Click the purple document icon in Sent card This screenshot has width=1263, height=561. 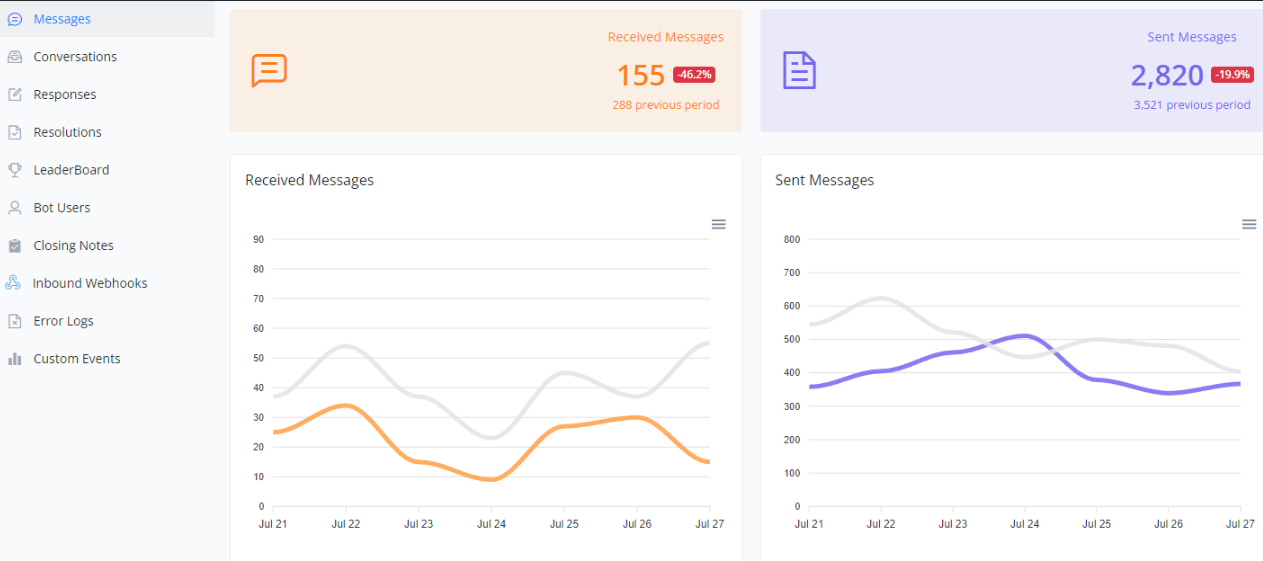coord(799,71)
